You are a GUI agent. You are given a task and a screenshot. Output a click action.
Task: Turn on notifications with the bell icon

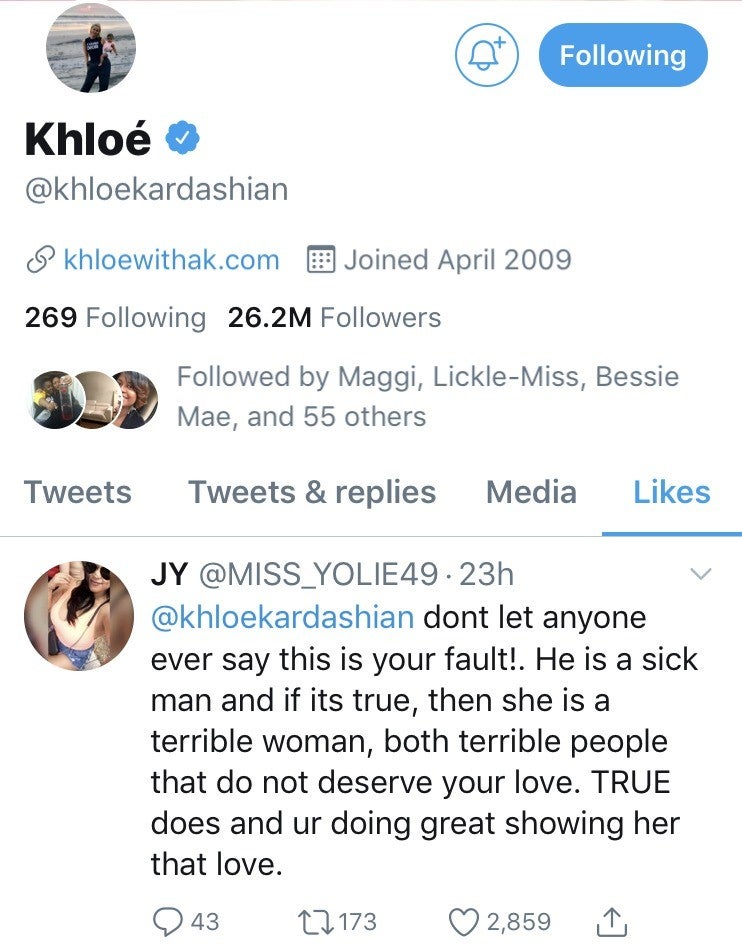(487, 55)
